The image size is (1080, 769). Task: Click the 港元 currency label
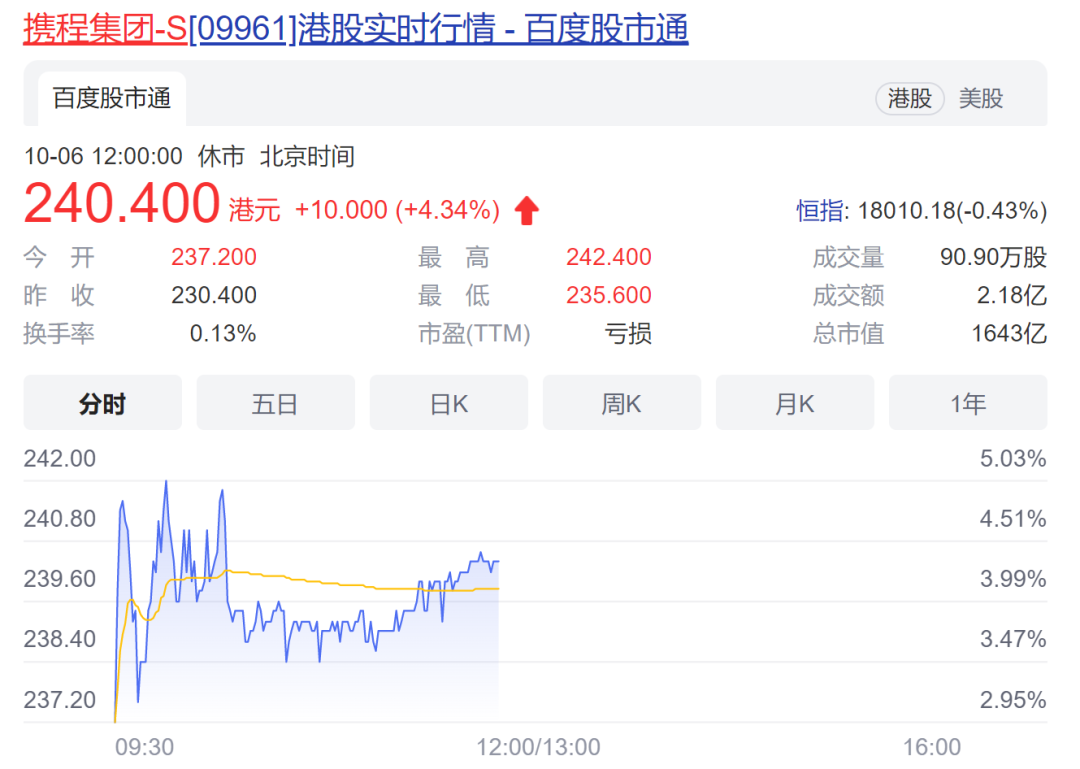pyautogui.click(x=254, y=210)
